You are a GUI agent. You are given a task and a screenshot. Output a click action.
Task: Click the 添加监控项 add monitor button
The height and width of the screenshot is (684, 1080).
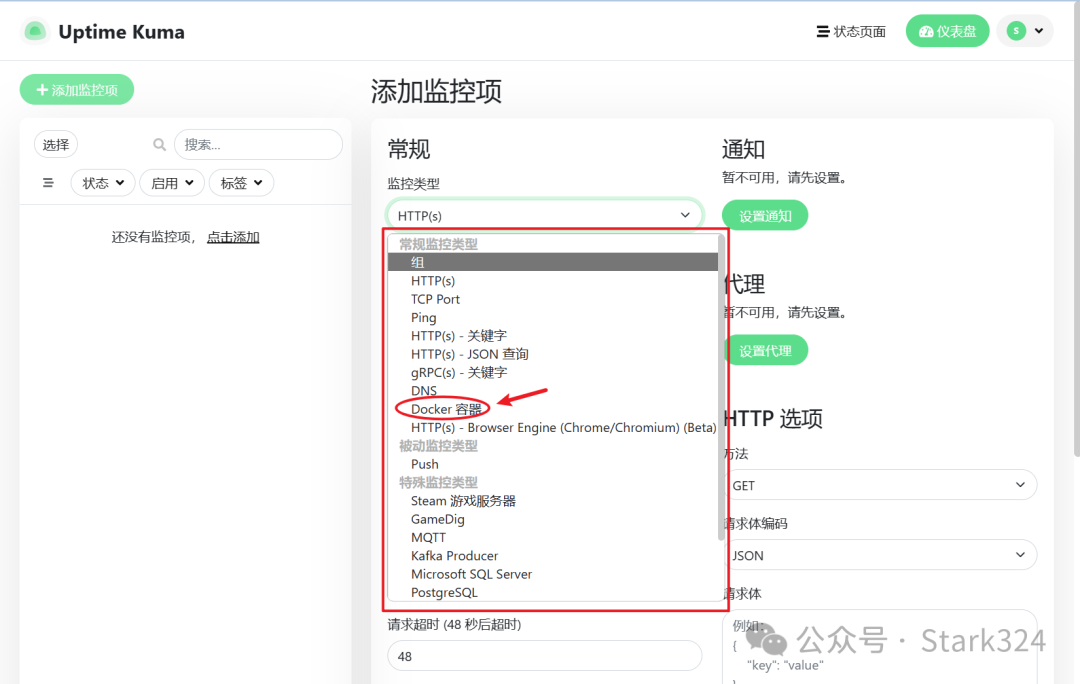click(x=77, y=90)
